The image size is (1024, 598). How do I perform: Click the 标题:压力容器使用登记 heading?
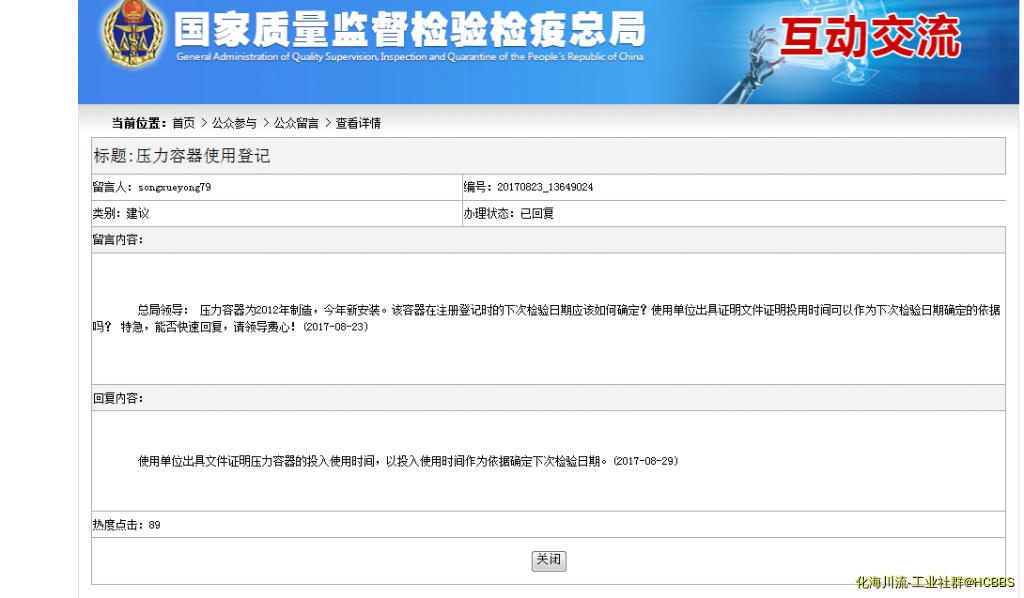pos(181,156)
